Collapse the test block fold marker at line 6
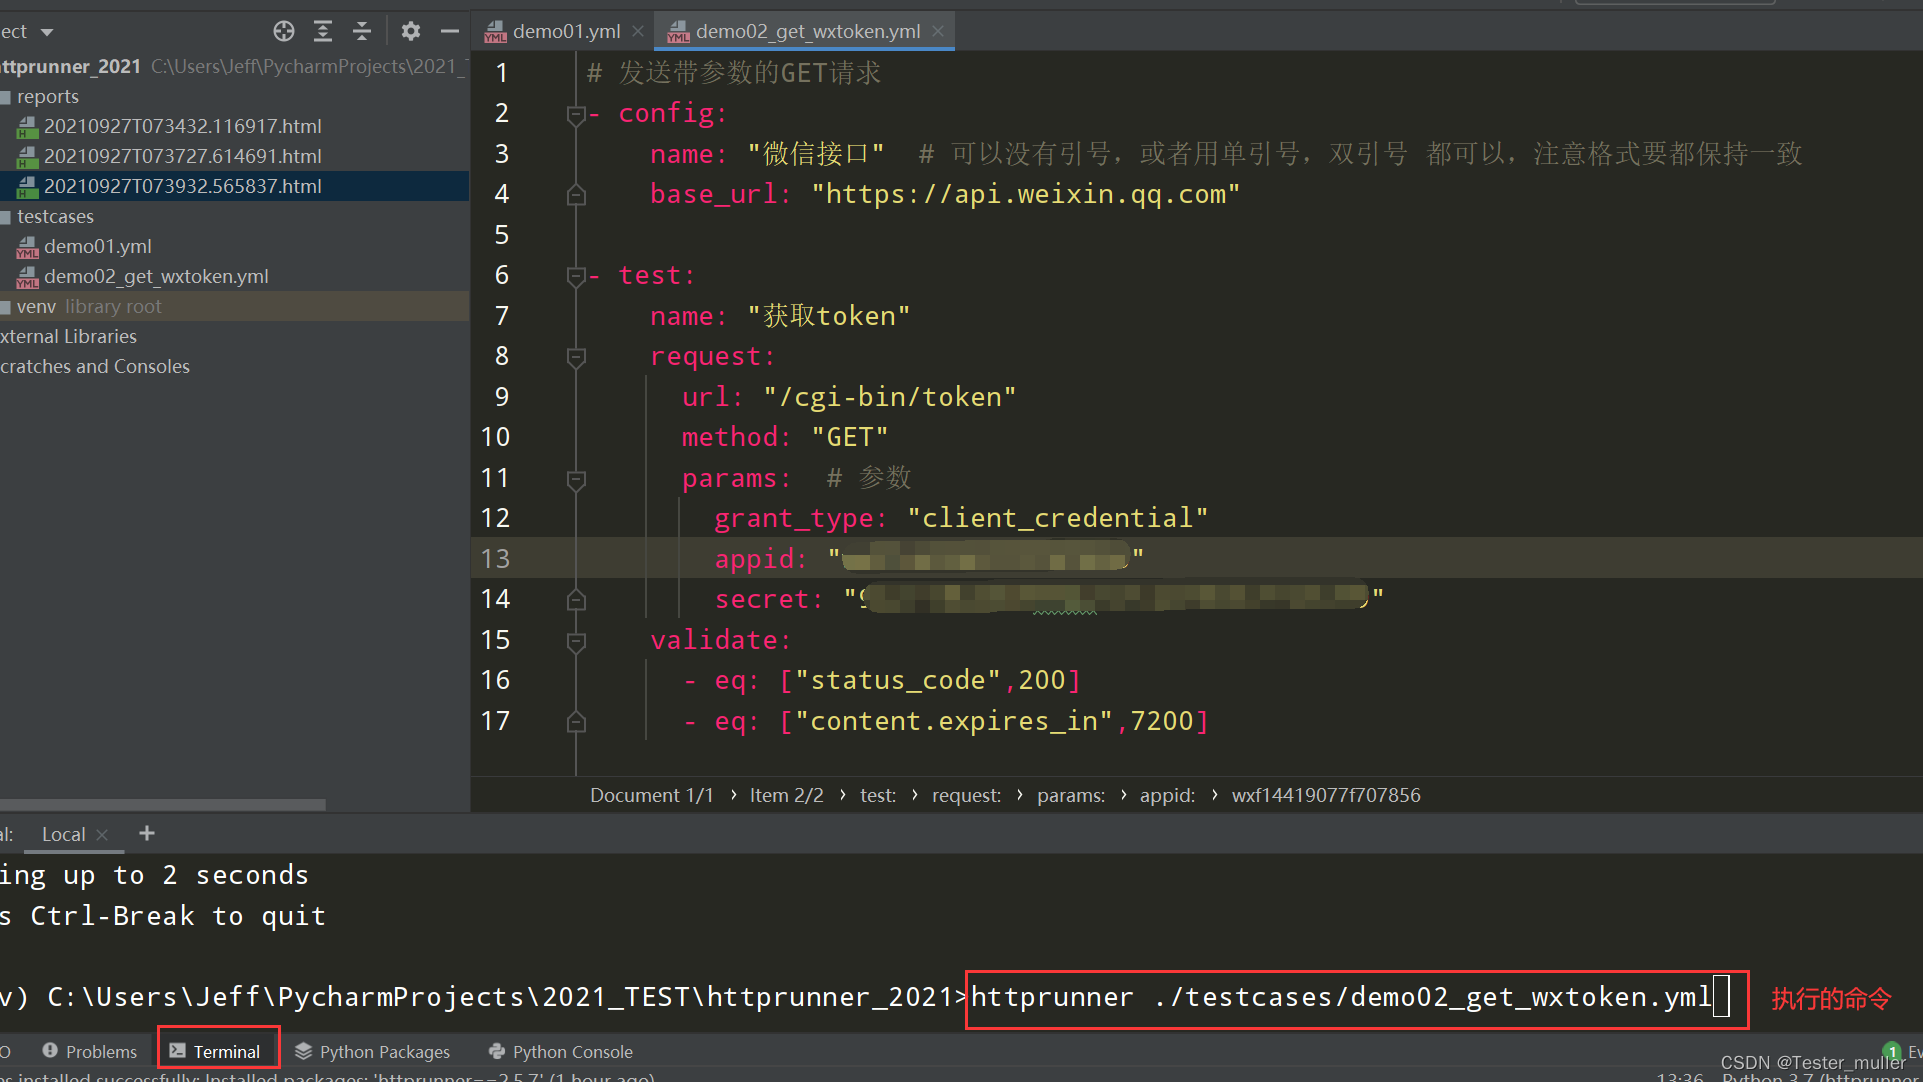The width and height of the screenshot is (1923, 1082). point(576,276)
